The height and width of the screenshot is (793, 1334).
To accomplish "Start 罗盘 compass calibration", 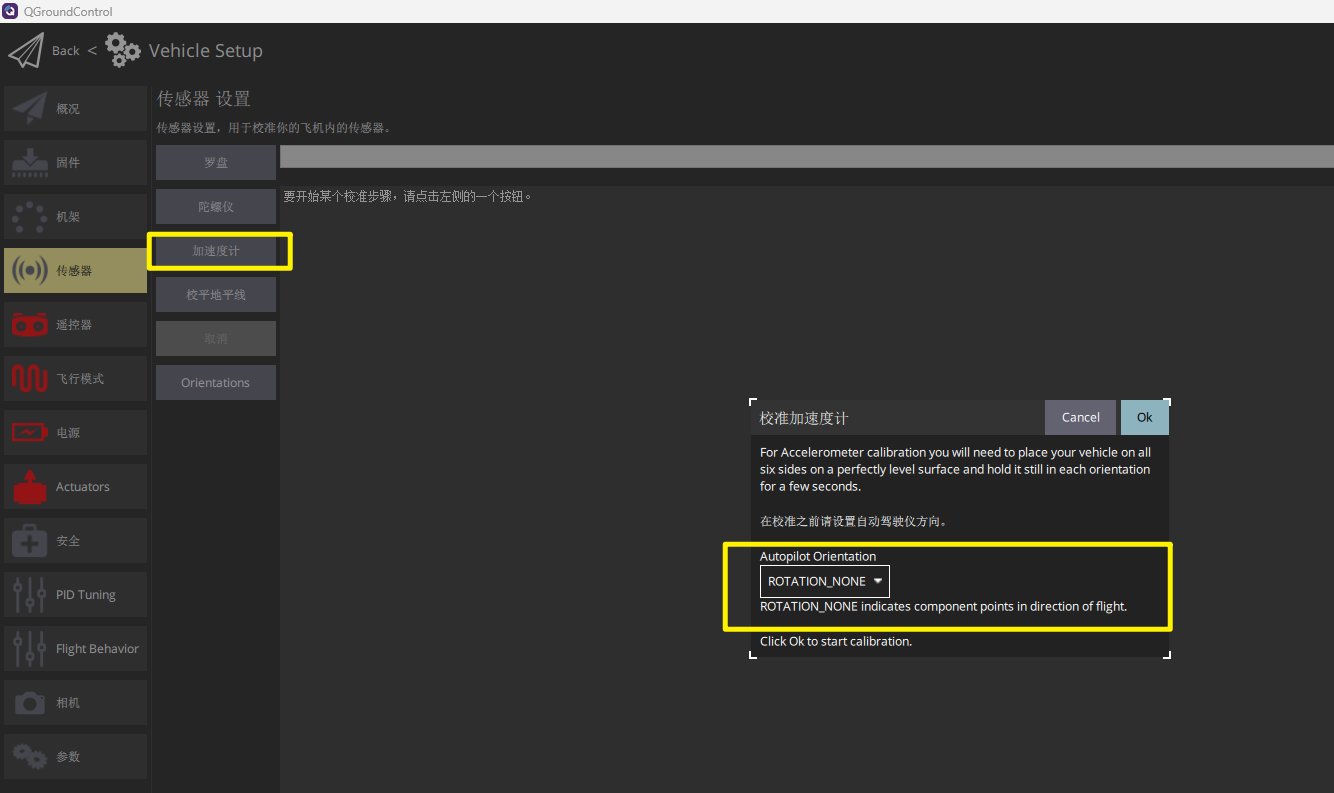I will click(216, 163).
